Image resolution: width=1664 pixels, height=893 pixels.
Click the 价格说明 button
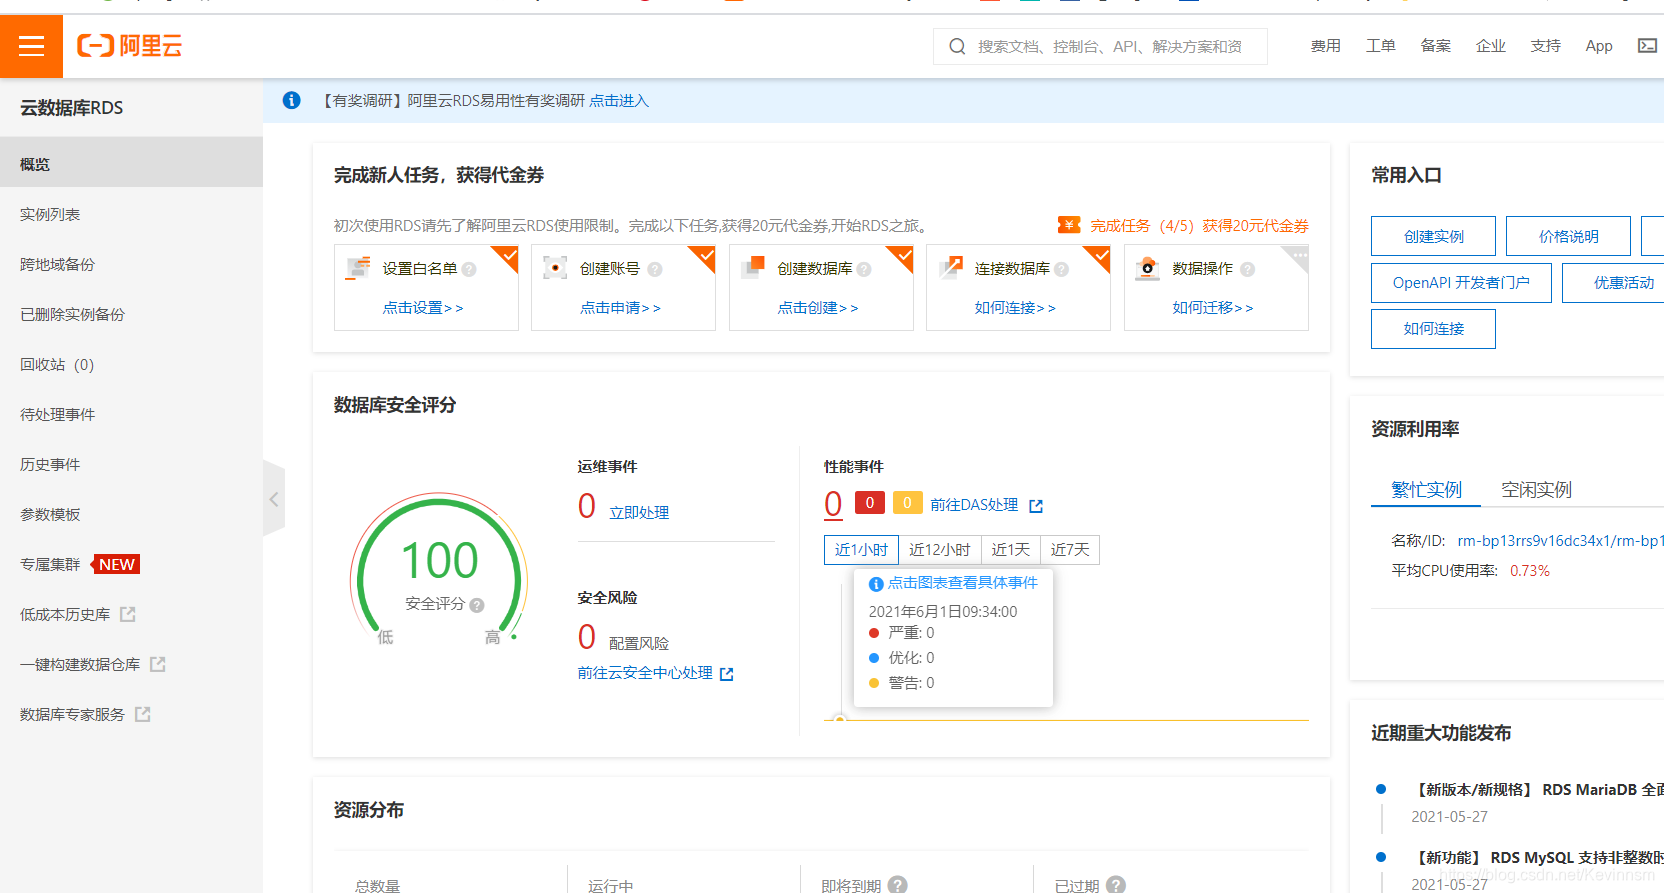click(x=1568, y=236)
